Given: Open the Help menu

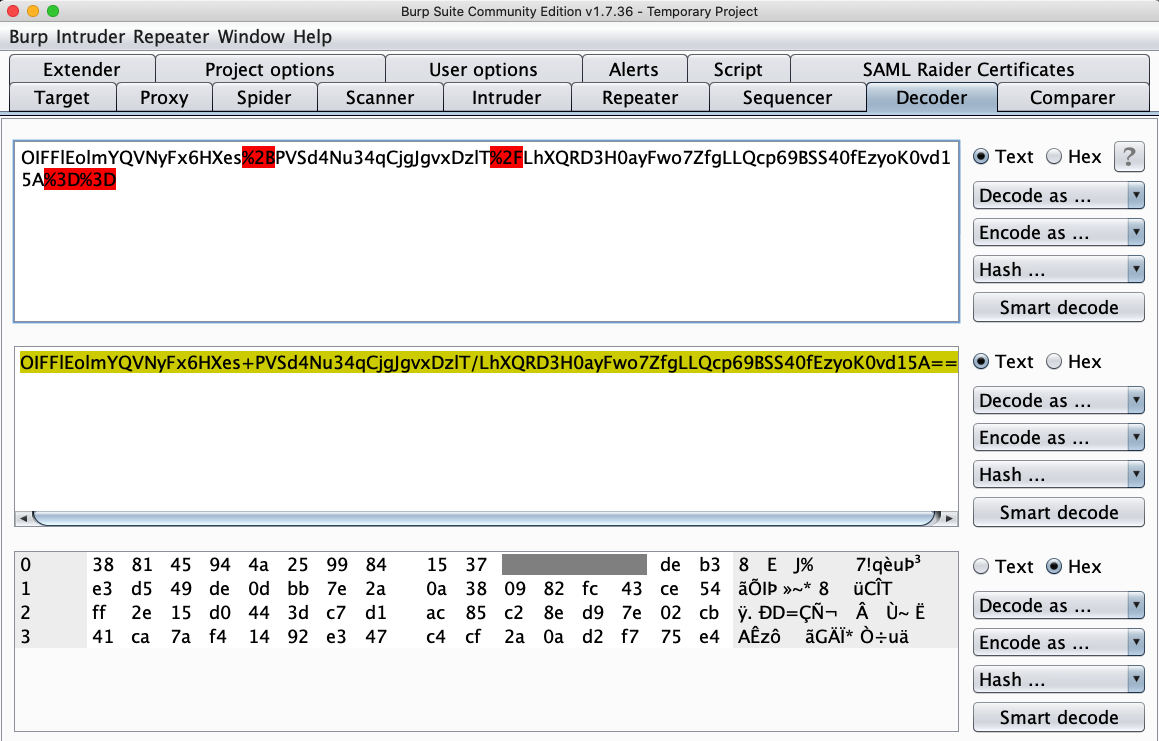Looking at the screenshot, I should tap(312, 37).
